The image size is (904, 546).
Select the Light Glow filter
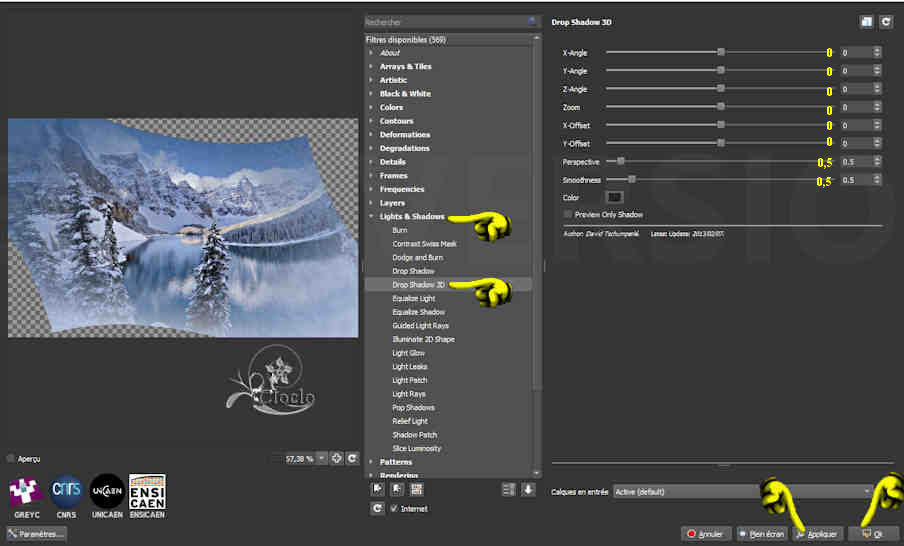coord(408,353)
